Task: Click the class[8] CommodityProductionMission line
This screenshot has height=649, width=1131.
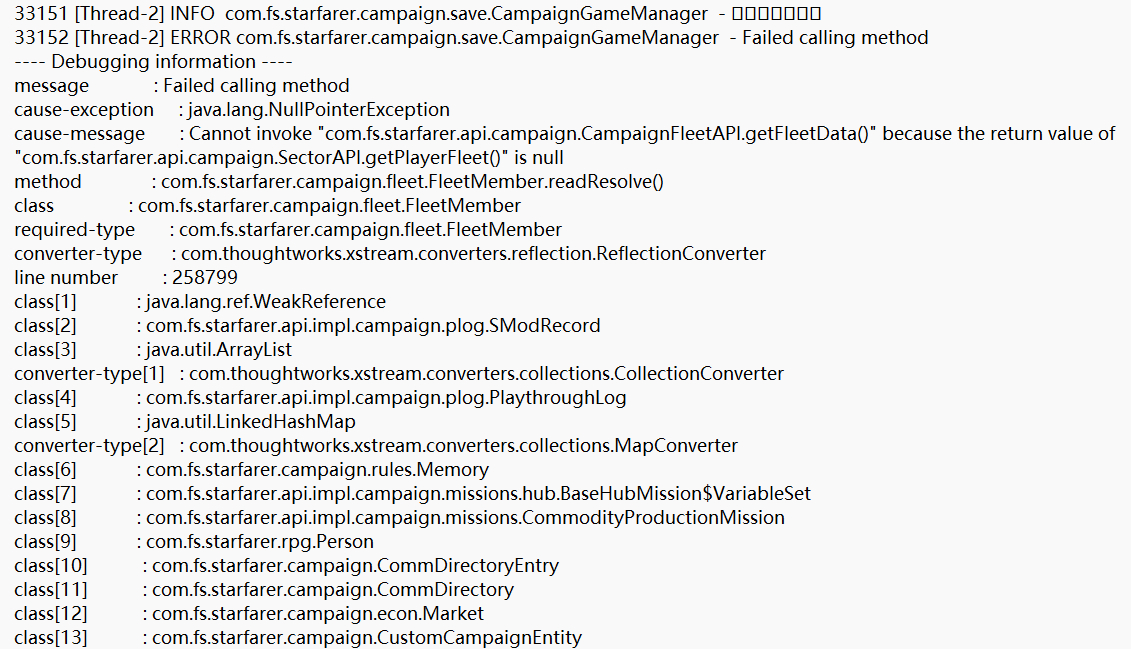Action: click(x=465, y=518)
